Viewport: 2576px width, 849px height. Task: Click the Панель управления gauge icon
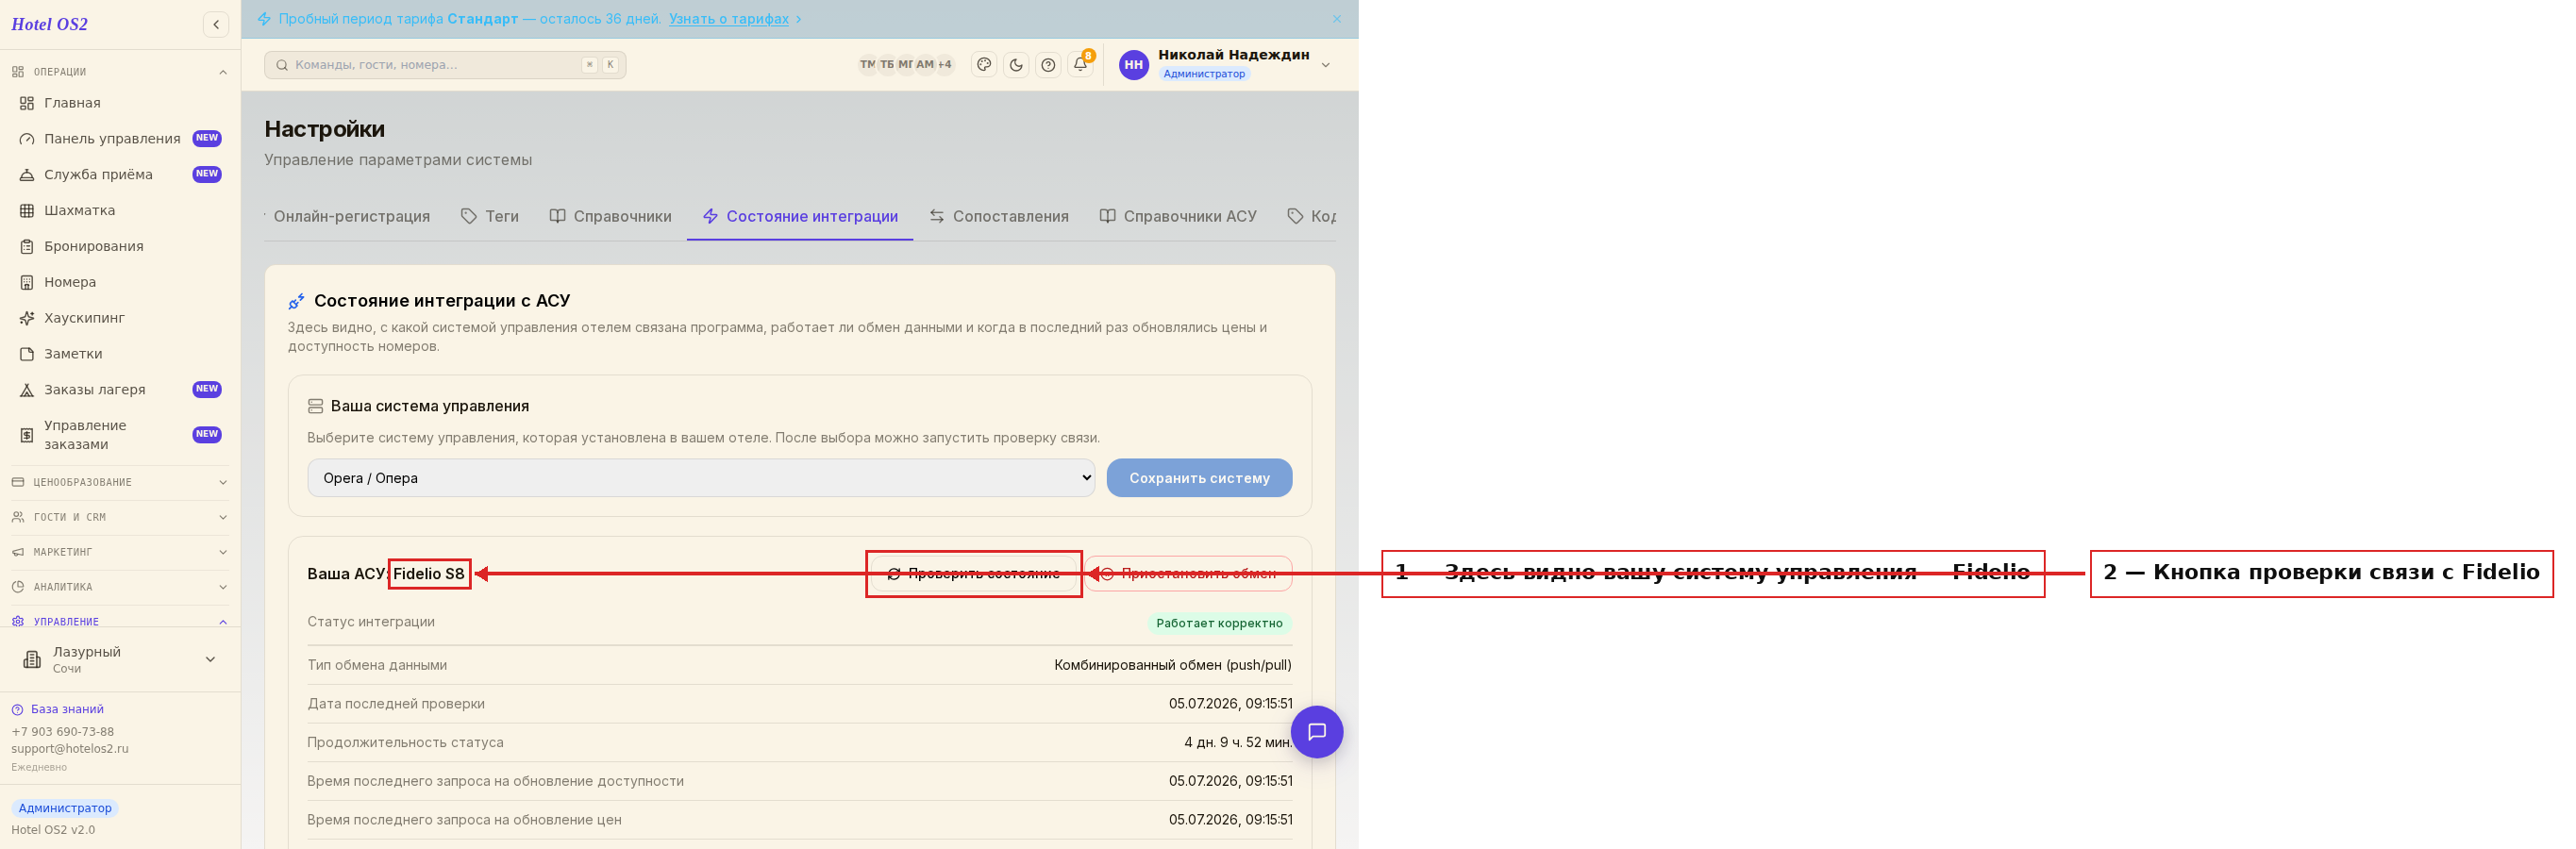tap(27, 139)
